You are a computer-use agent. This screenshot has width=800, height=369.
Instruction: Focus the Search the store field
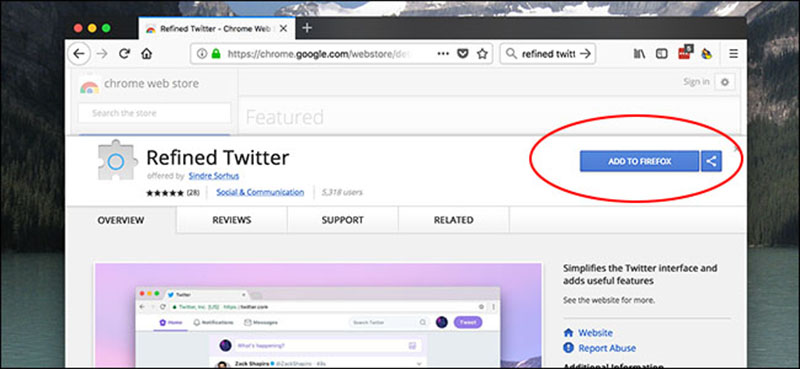point(155,113)
